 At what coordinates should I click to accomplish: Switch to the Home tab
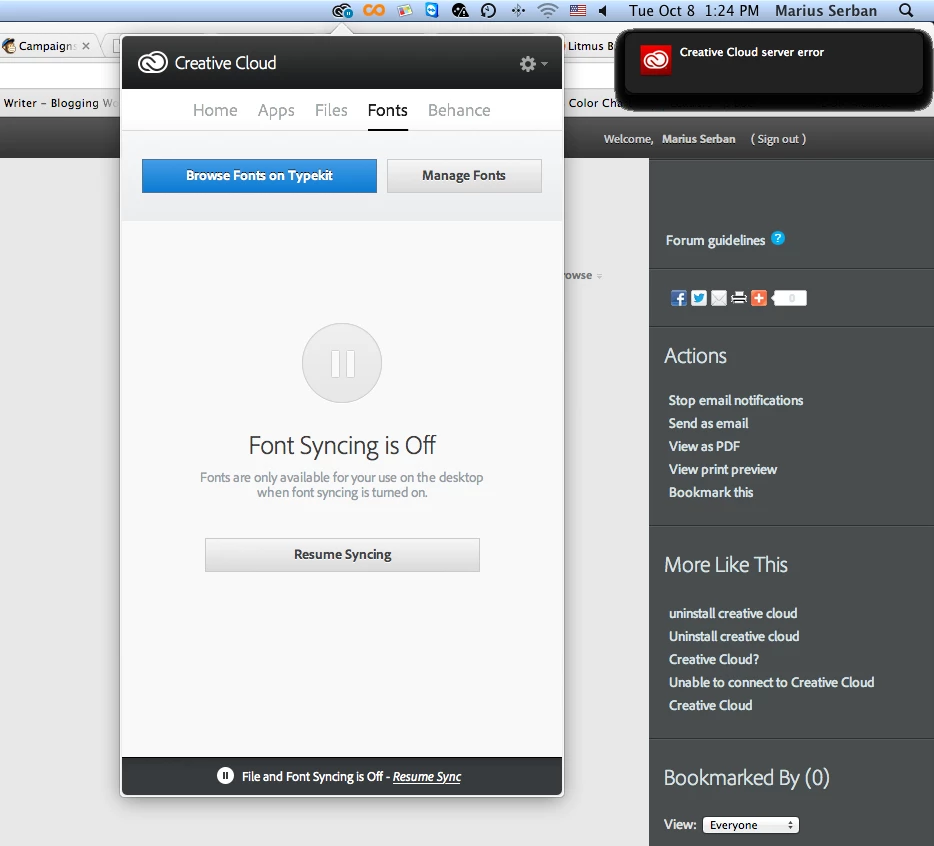click(215, 110)
